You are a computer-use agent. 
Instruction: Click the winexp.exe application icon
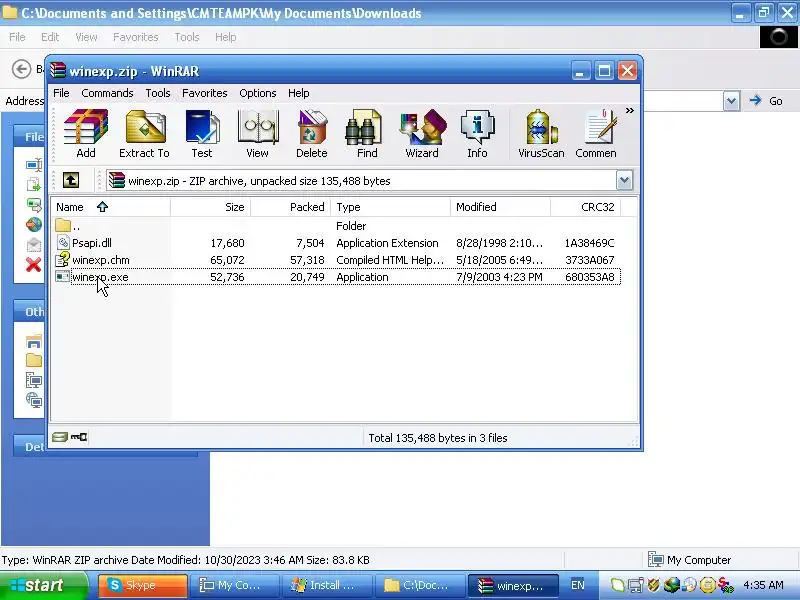(62, 277)
